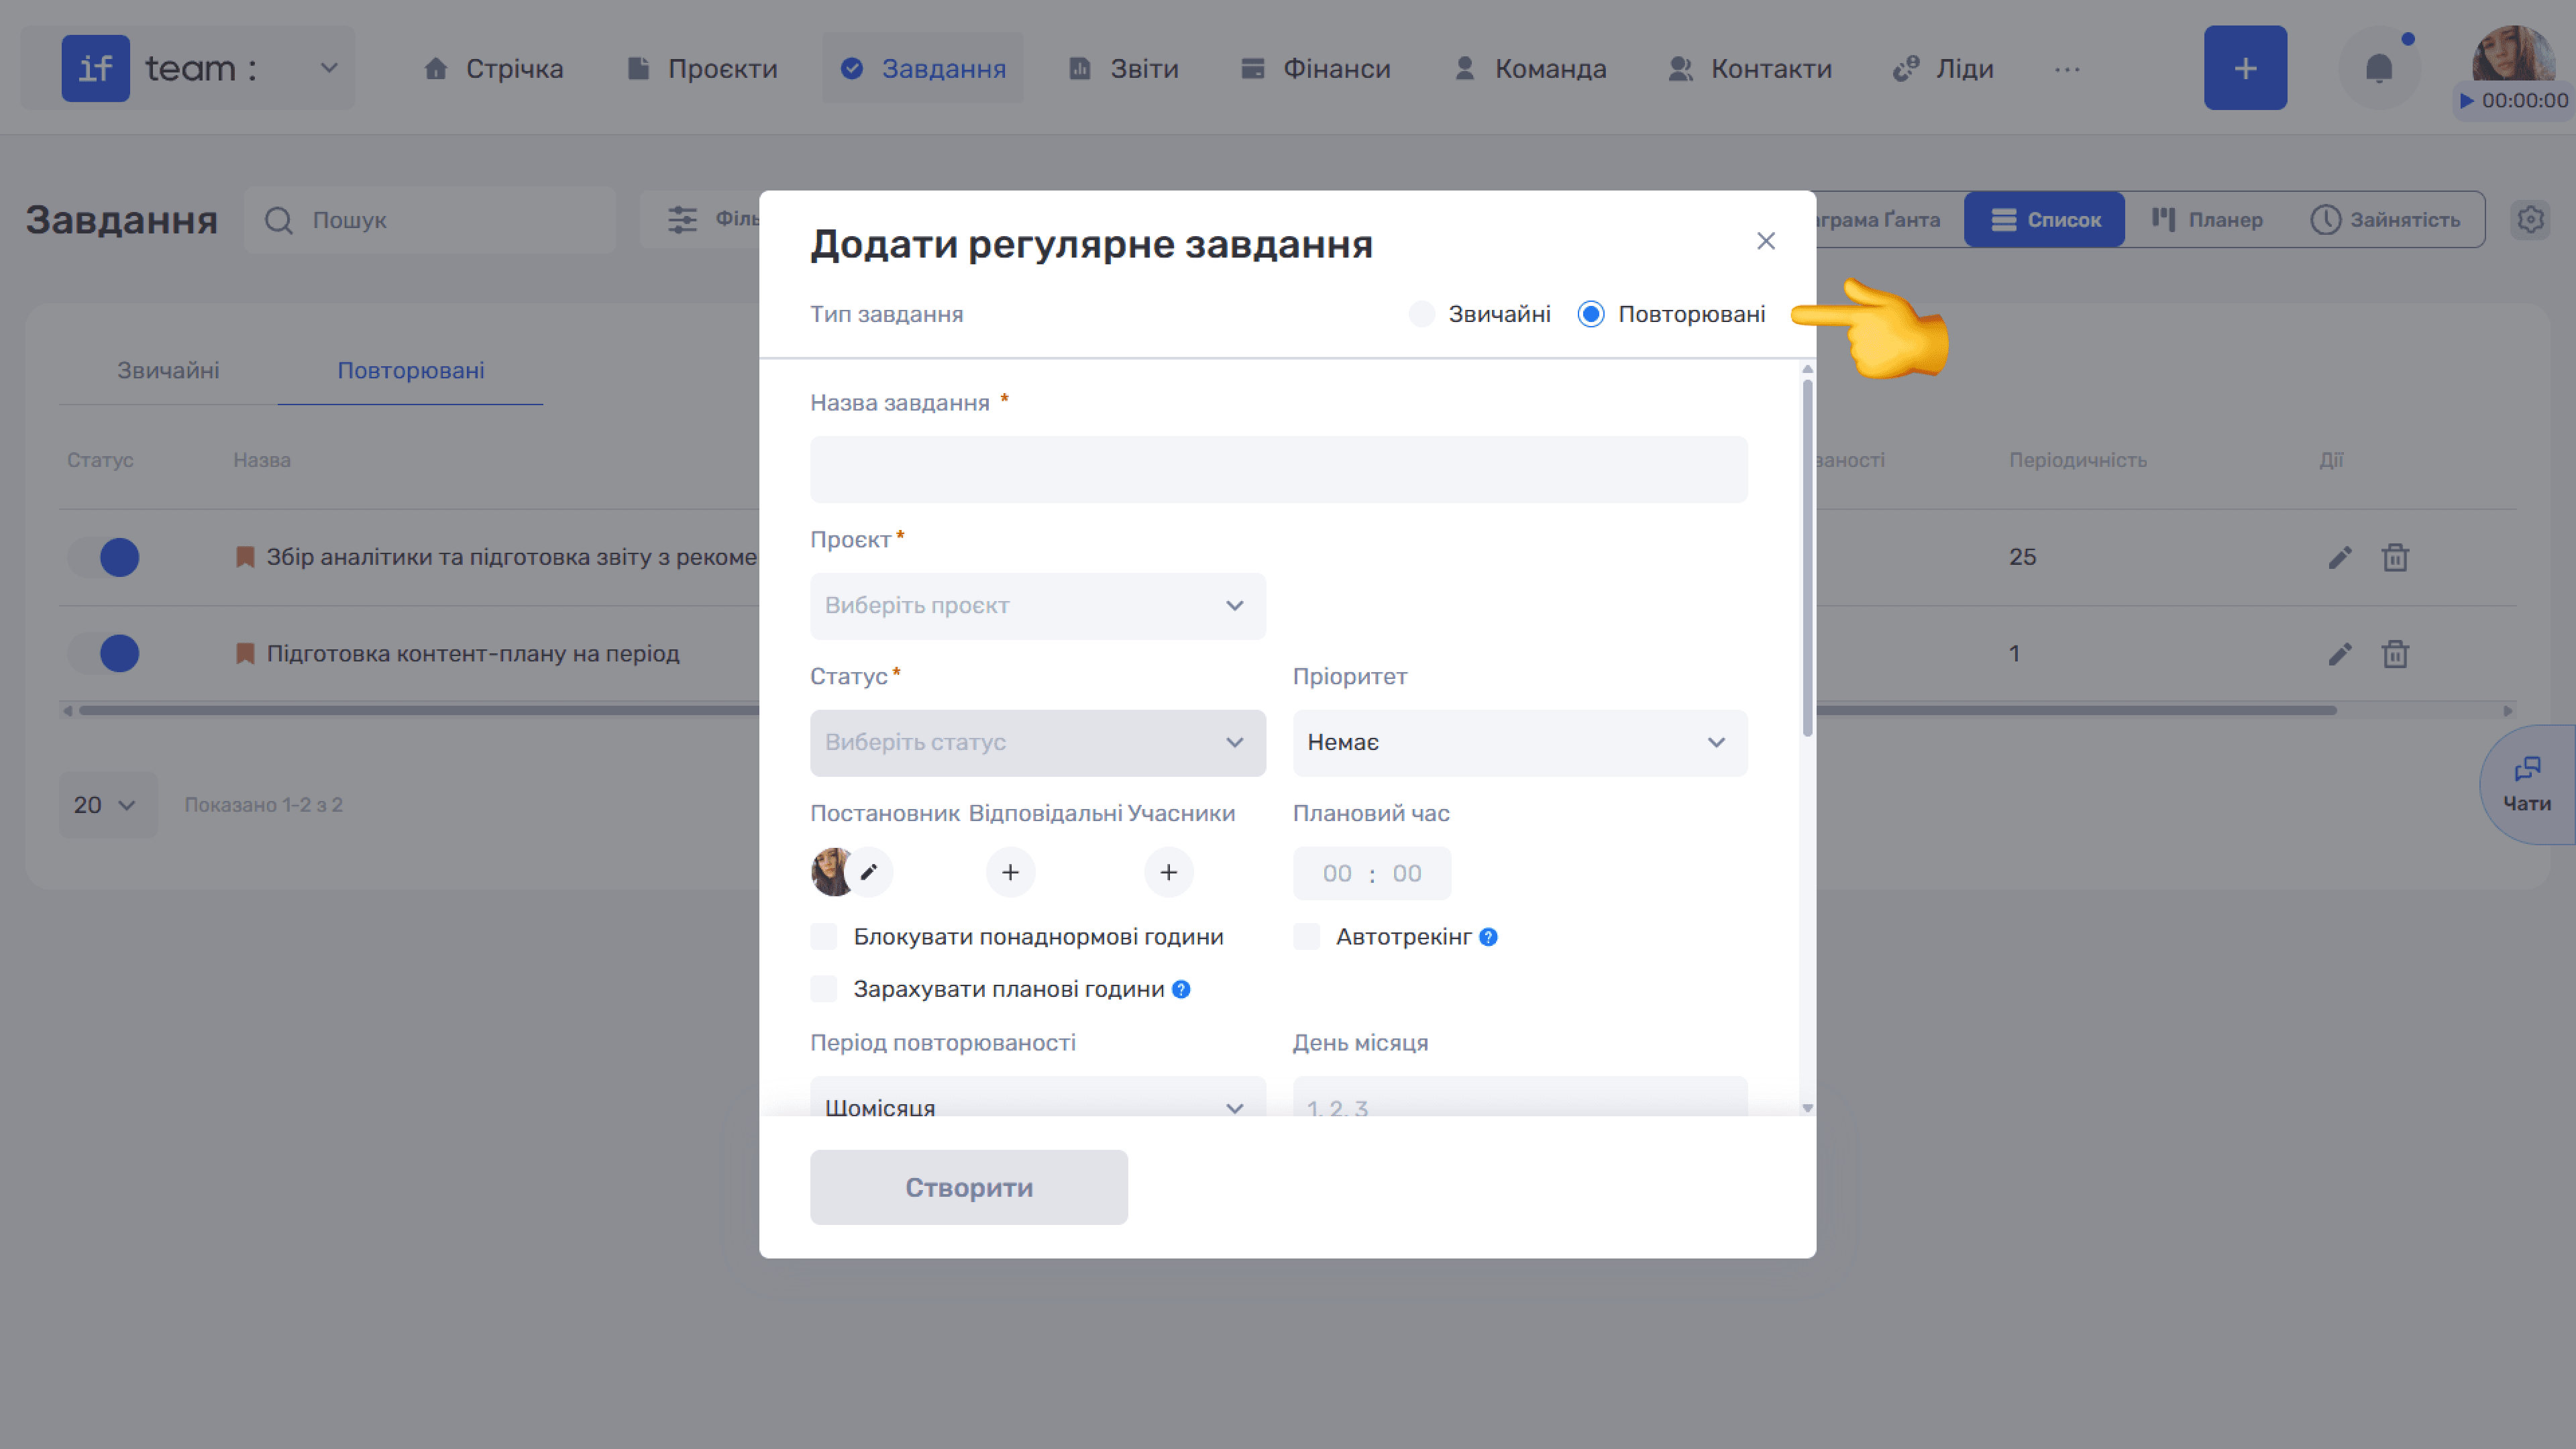
Task: Edit the task creator (Постановник) pencil
Action: [x=869, y=872]
